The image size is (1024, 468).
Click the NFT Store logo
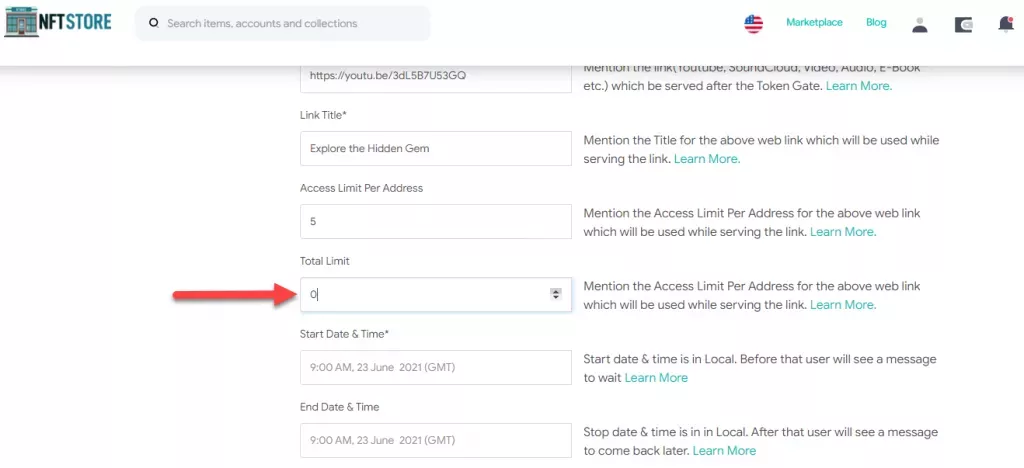coord(58,22)
